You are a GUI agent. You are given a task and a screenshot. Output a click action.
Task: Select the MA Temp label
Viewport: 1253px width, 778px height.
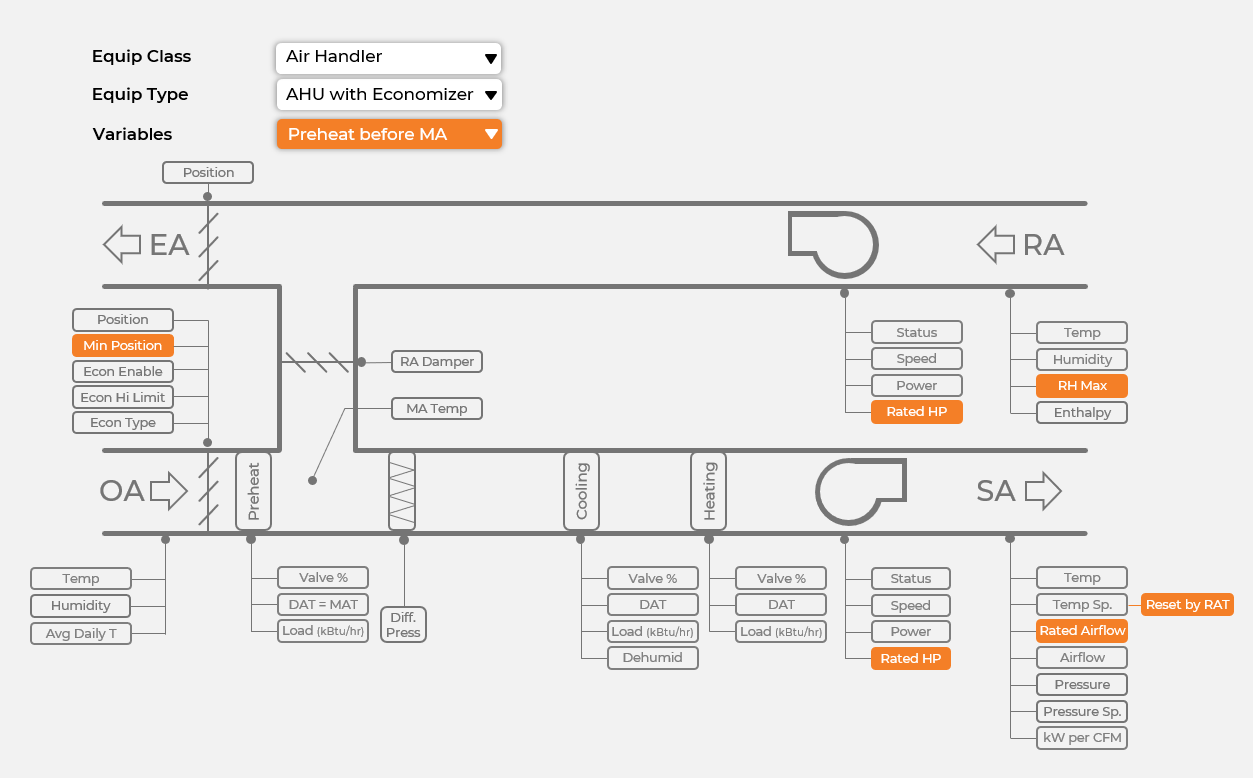tap(436, 408)
